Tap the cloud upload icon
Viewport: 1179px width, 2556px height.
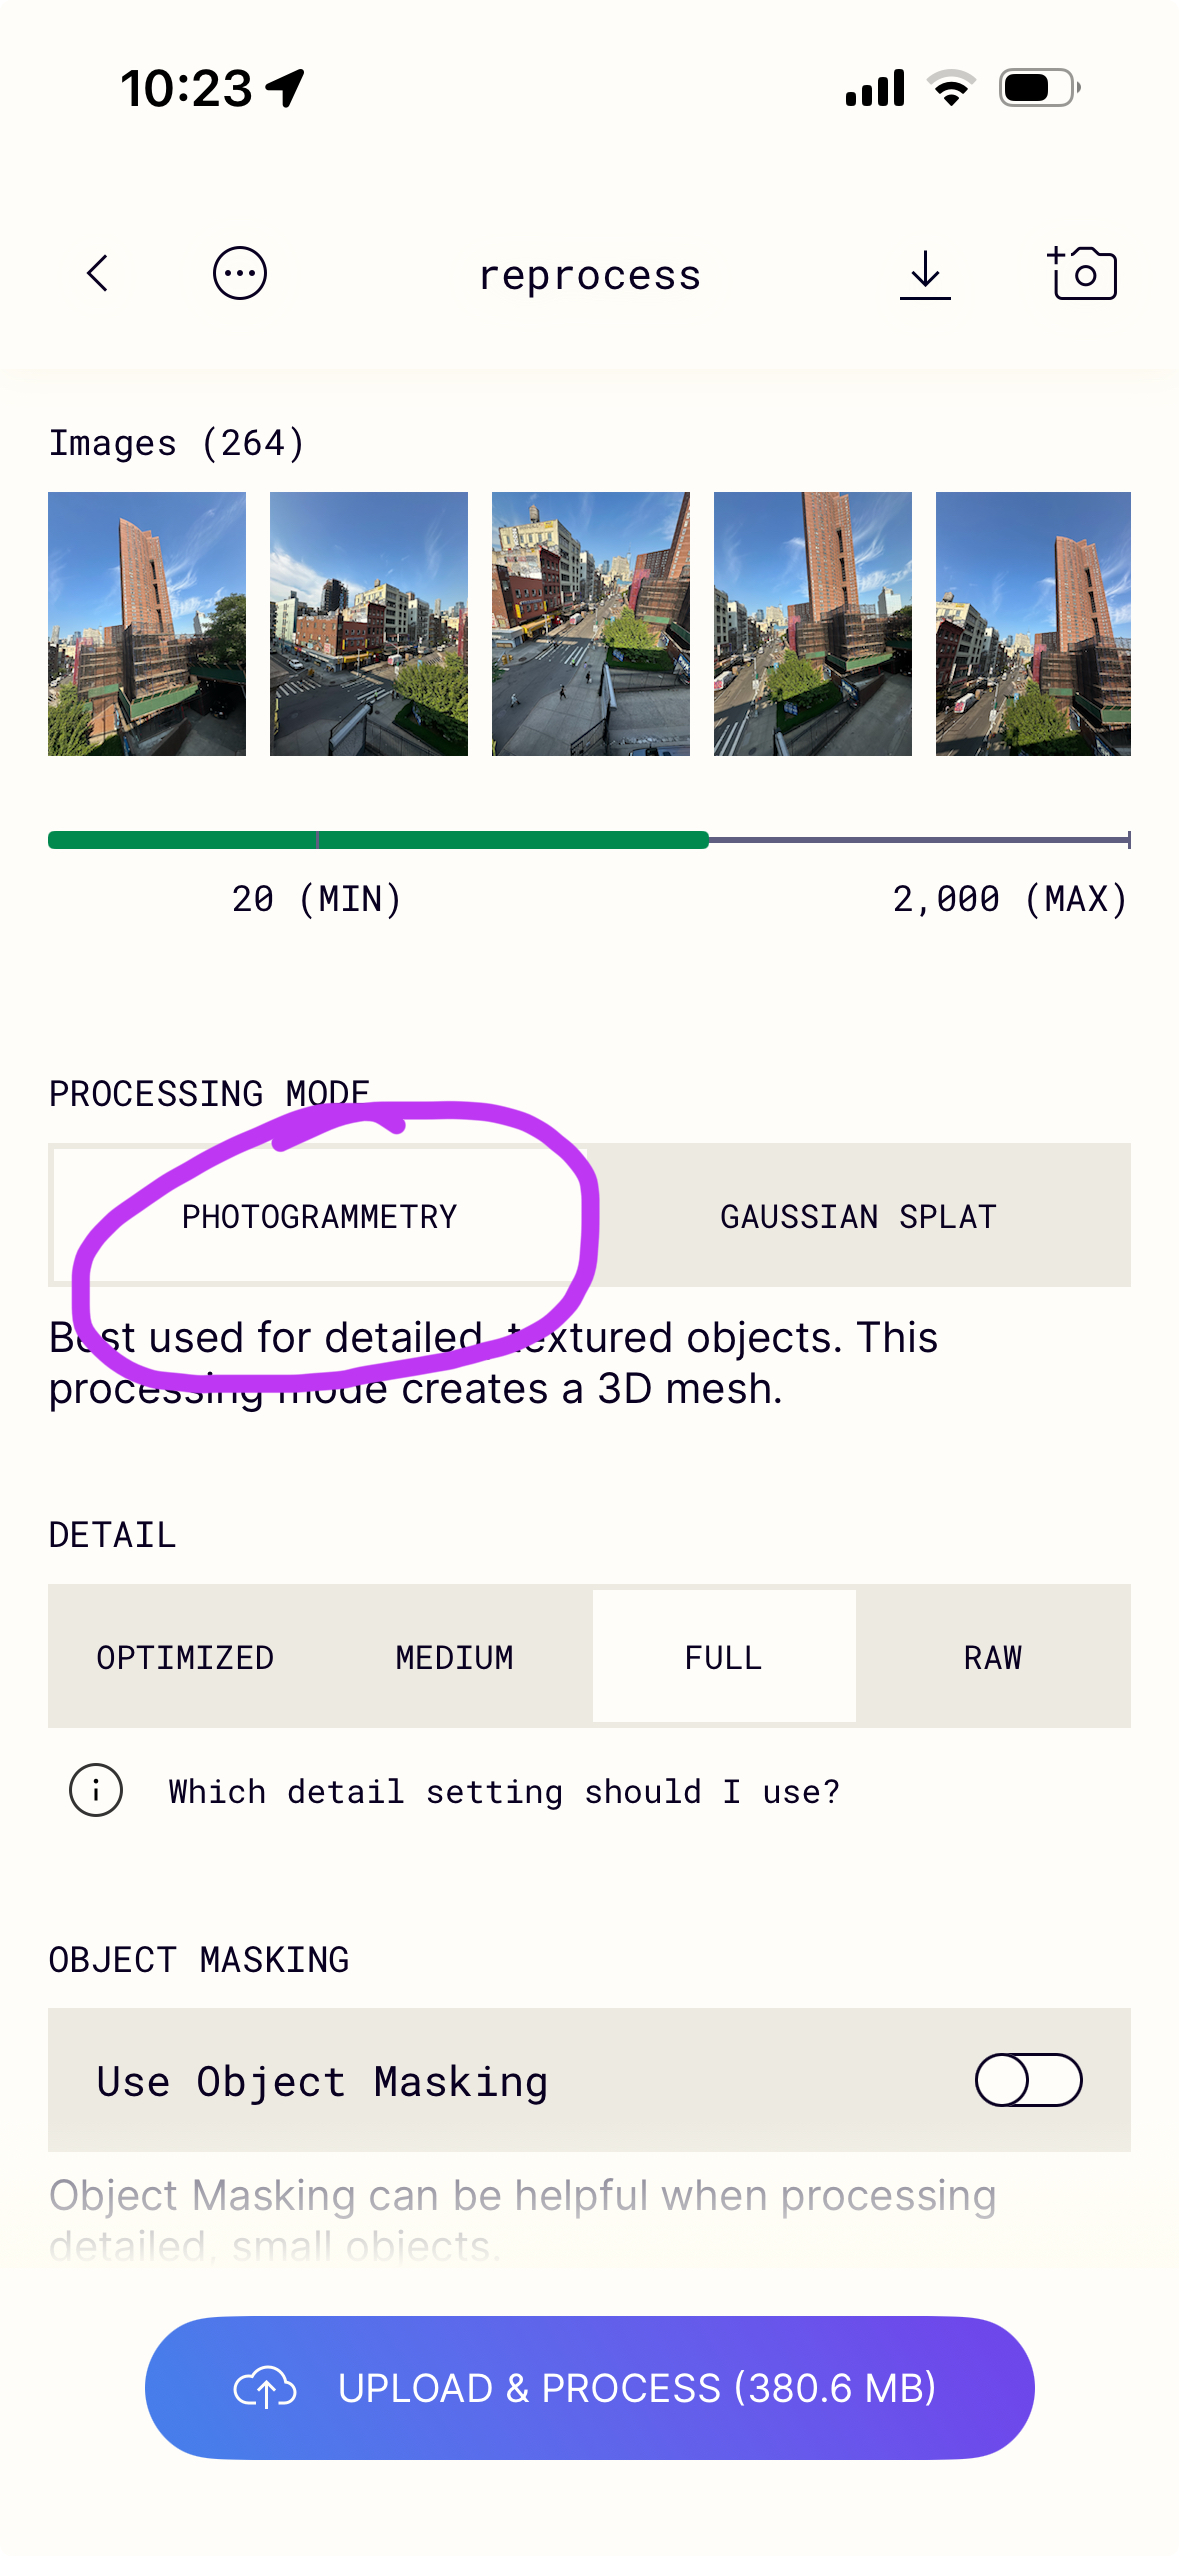[265, 2388]
